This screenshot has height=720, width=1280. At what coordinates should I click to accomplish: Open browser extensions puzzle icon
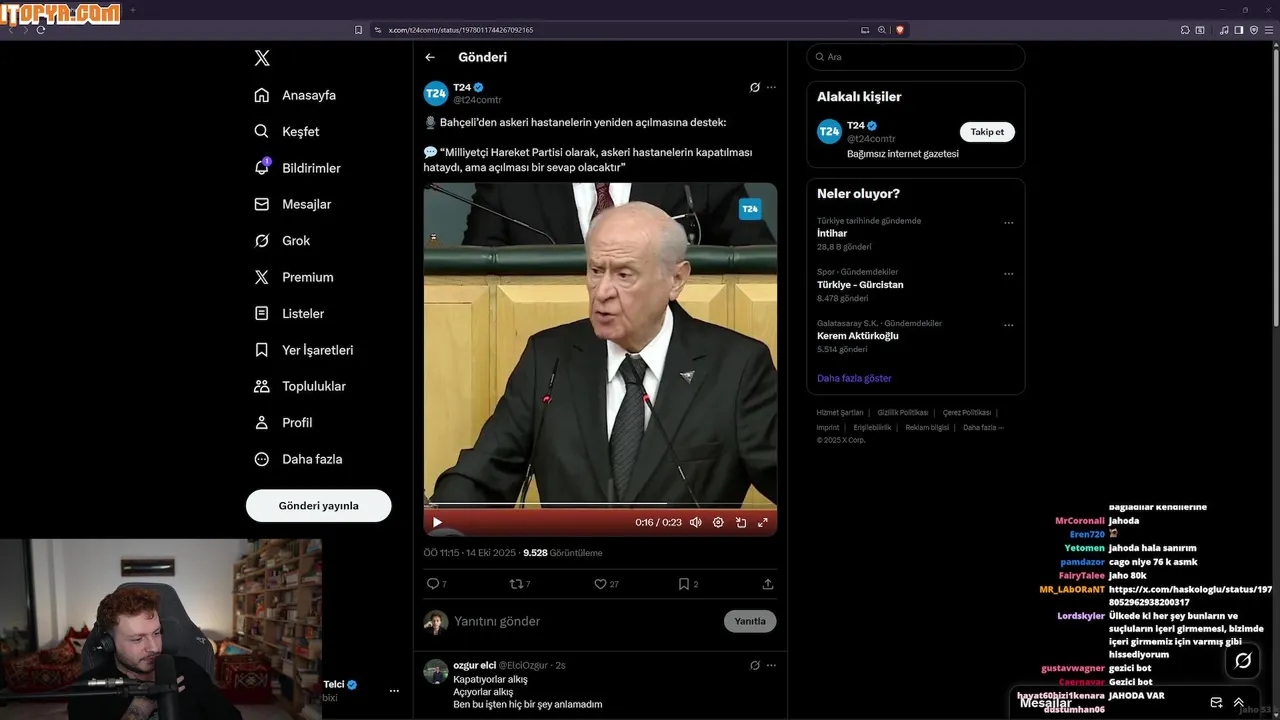coord(1185,30)
